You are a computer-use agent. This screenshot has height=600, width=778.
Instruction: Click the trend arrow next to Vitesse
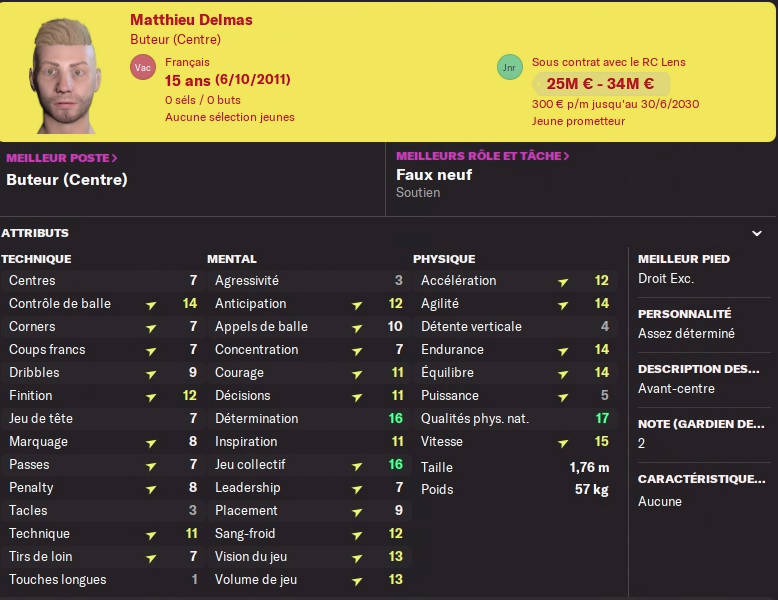(x=563, y=442)
